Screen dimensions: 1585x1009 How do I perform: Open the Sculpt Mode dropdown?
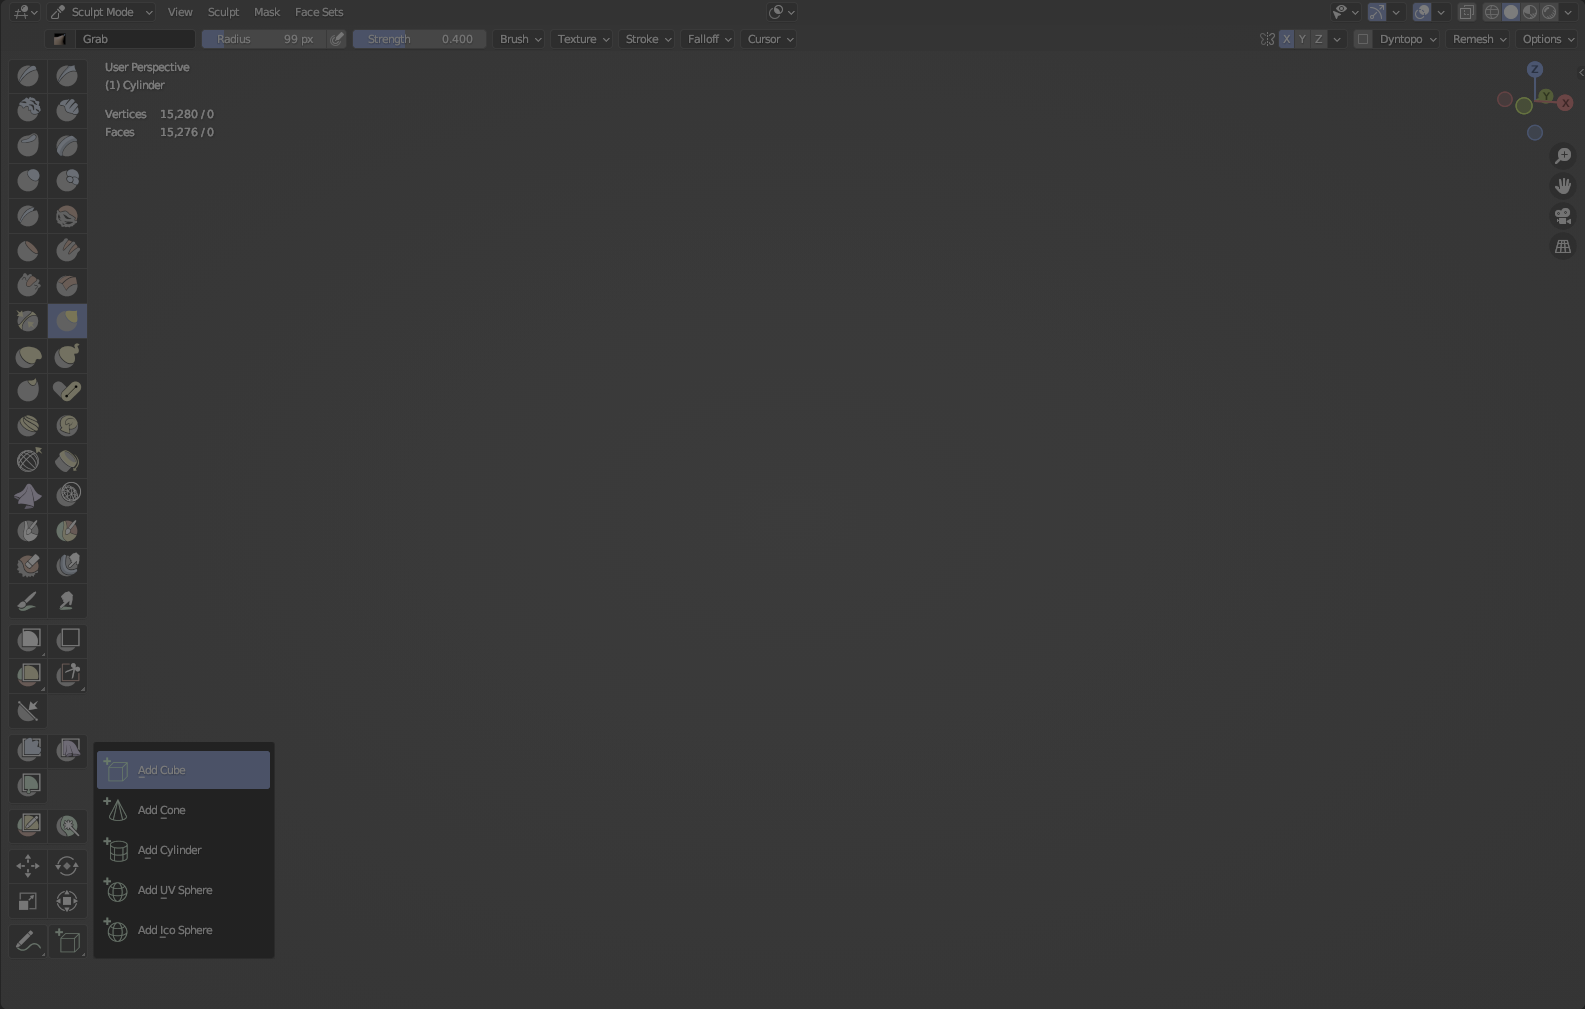tap(101, 12)
